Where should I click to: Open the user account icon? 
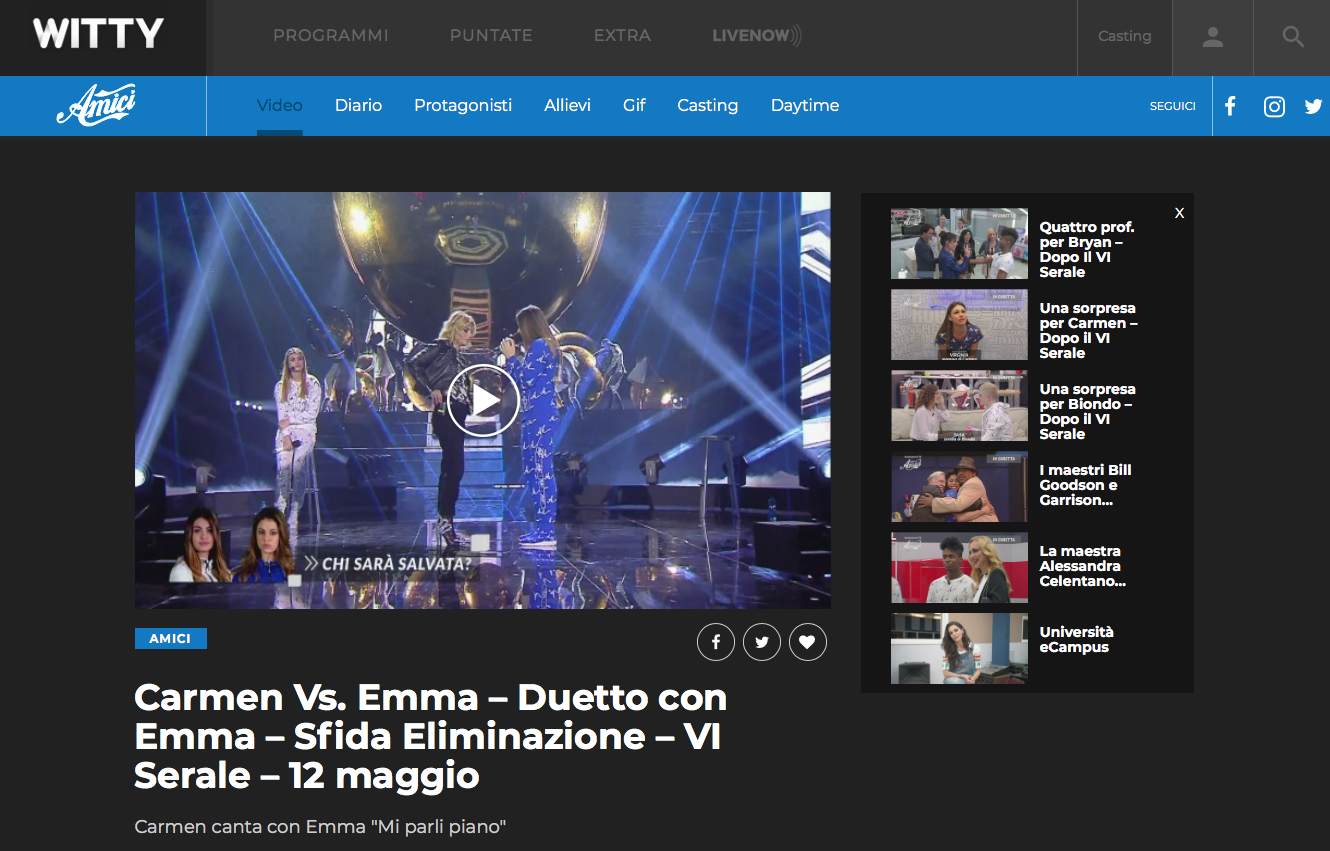coord(1212,36)
